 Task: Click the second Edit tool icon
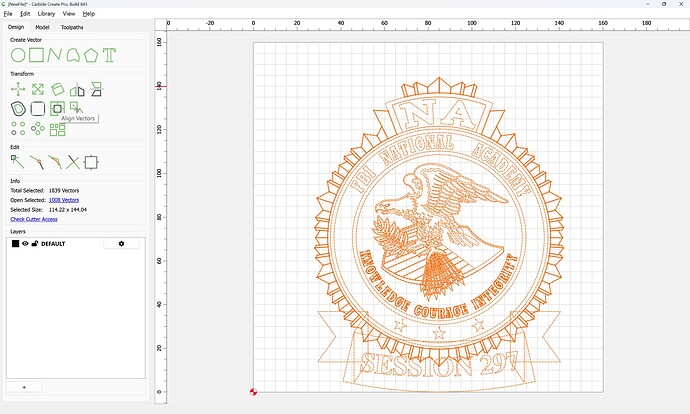point(37,162)
